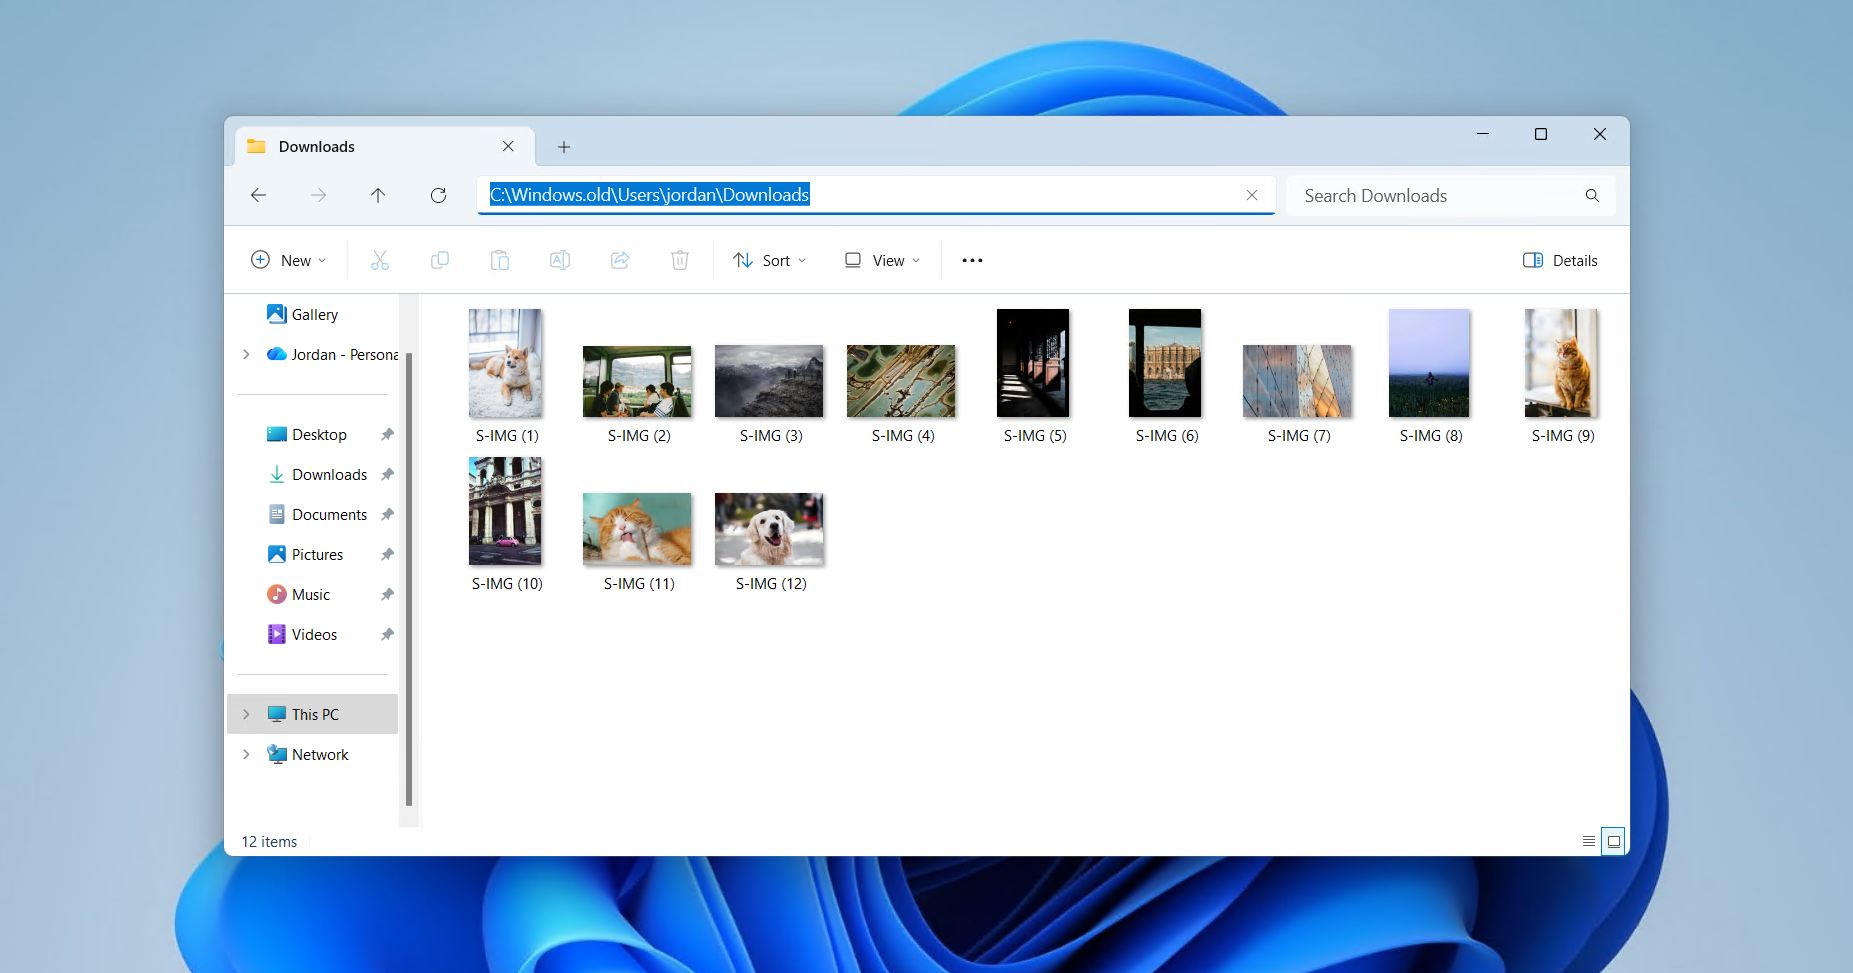Click the Search Downloads box
1853x973 pixels.
(1450, 195)
